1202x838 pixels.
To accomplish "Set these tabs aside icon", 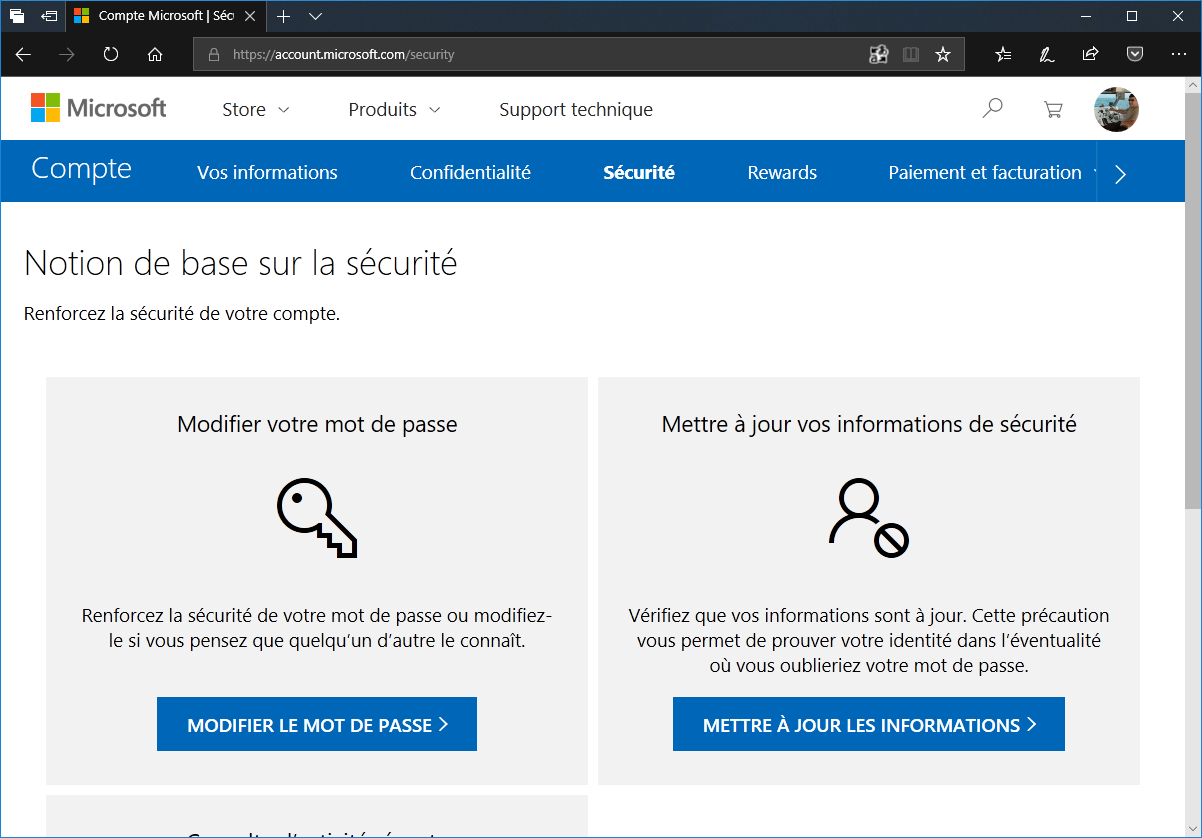I will (49, 16).
